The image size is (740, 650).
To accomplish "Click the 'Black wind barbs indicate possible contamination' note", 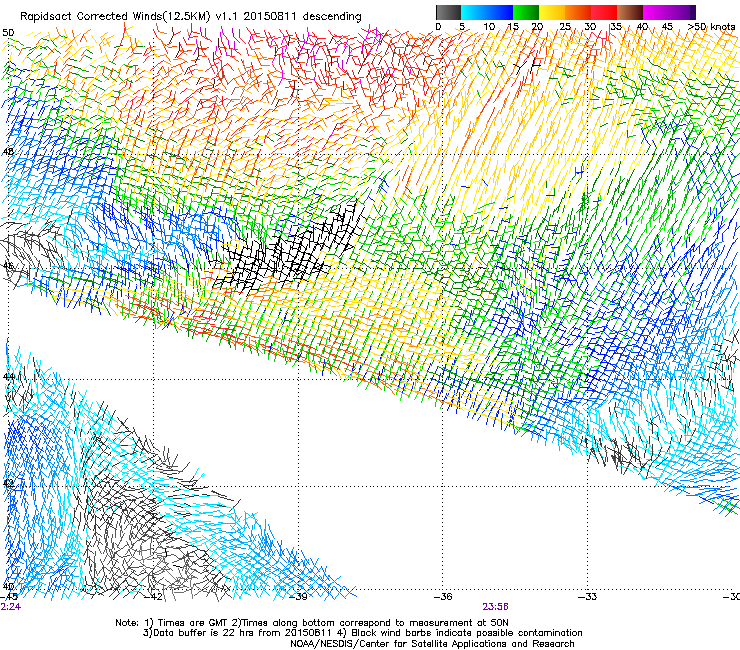I will [x=467, y=633].
